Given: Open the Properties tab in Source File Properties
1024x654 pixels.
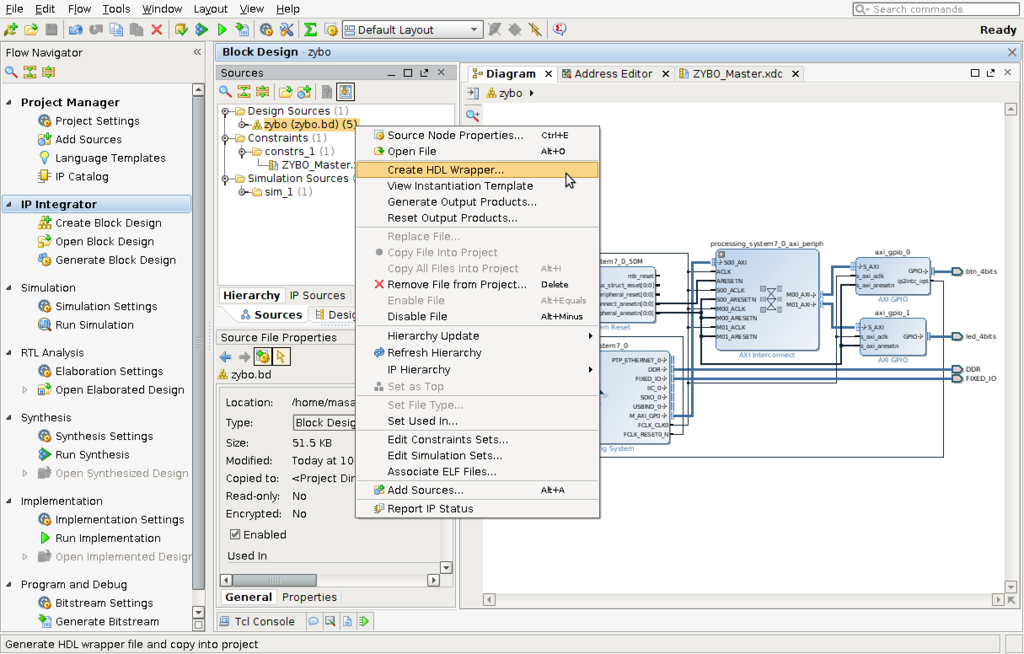Looking at the screenshot, I should click(x=309, y=597).
